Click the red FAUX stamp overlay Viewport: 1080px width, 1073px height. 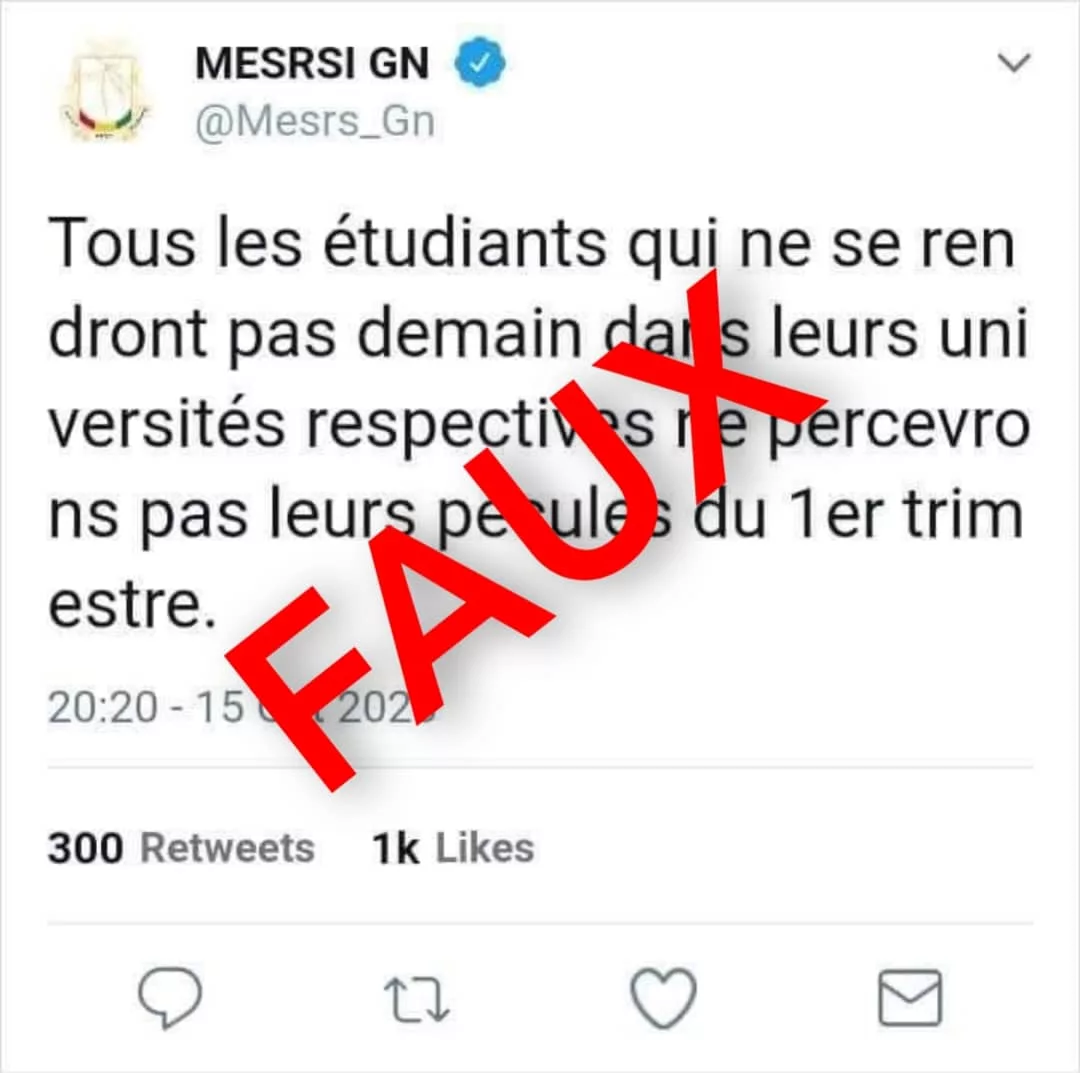[x=525, y=530]
